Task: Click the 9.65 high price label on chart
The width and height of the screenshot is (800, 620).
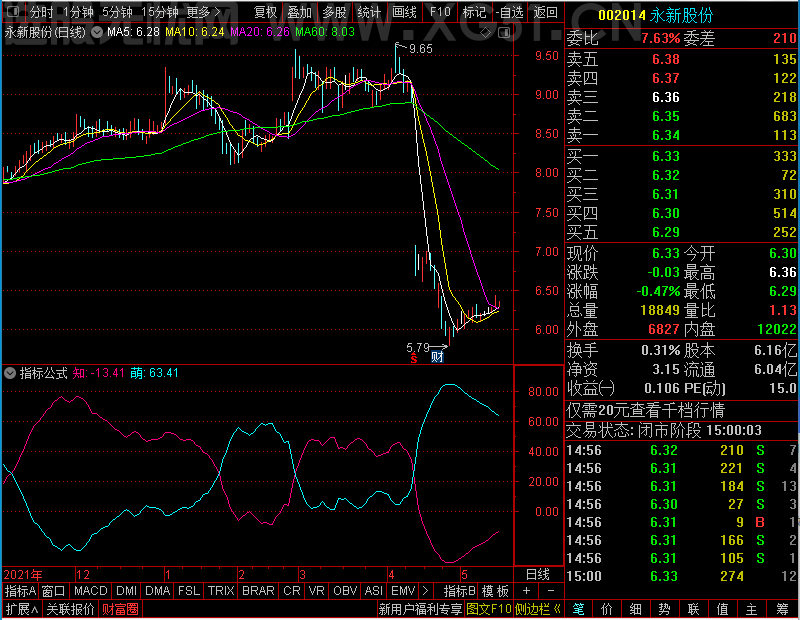Action: pos(420,49)
